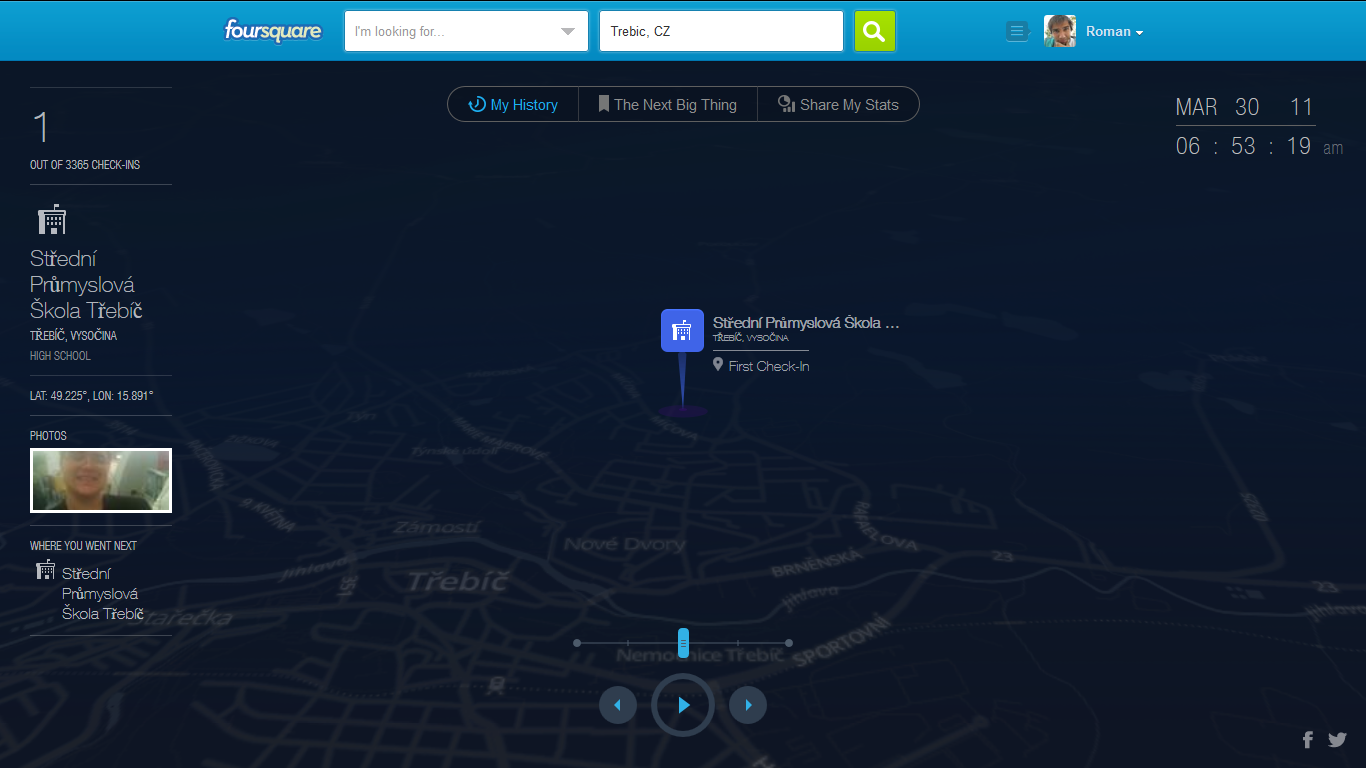Share on Twitter icon

1337,740
